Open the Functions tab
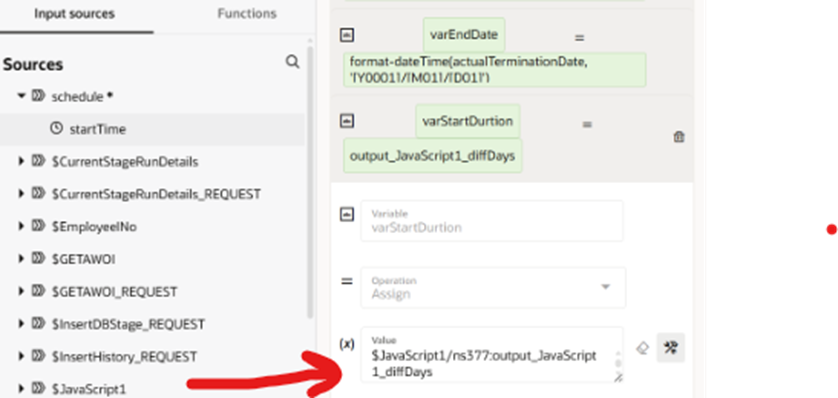 click(x=246, y=14)
